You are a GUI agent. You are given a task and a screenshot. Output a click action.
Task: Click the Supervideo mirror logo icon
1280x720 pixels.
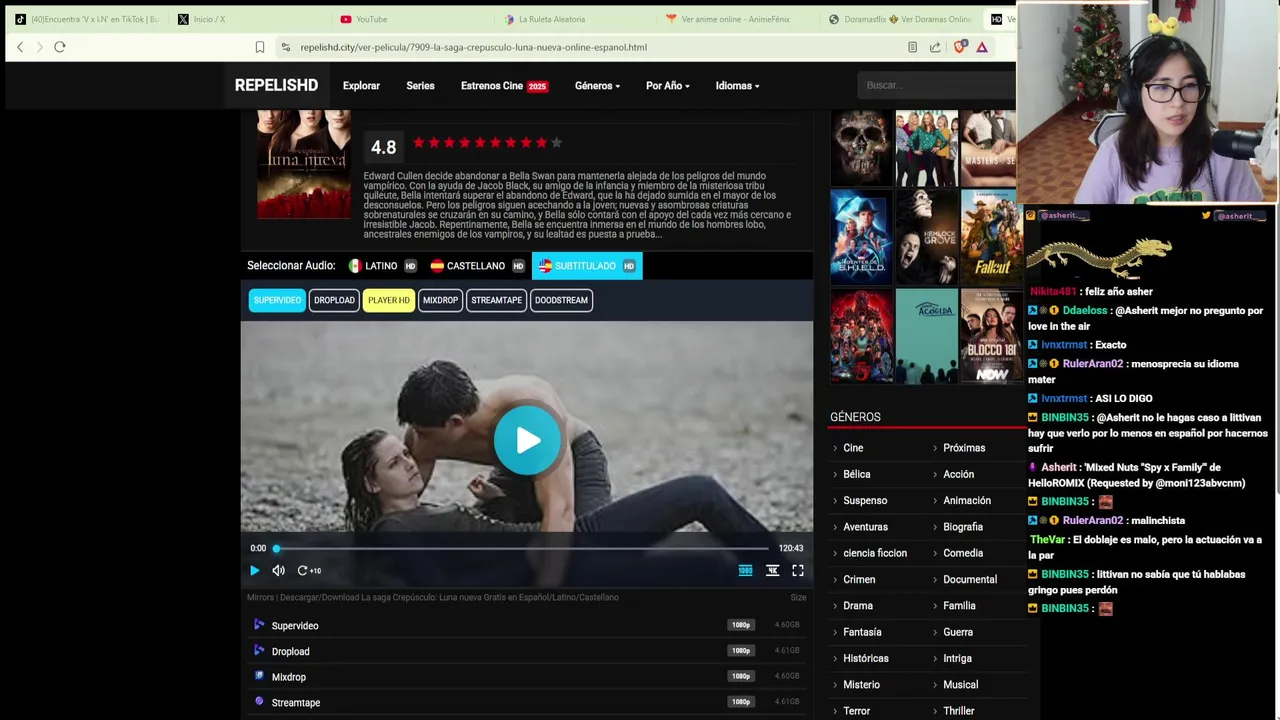pyautogui.click(x=259, y=625)
